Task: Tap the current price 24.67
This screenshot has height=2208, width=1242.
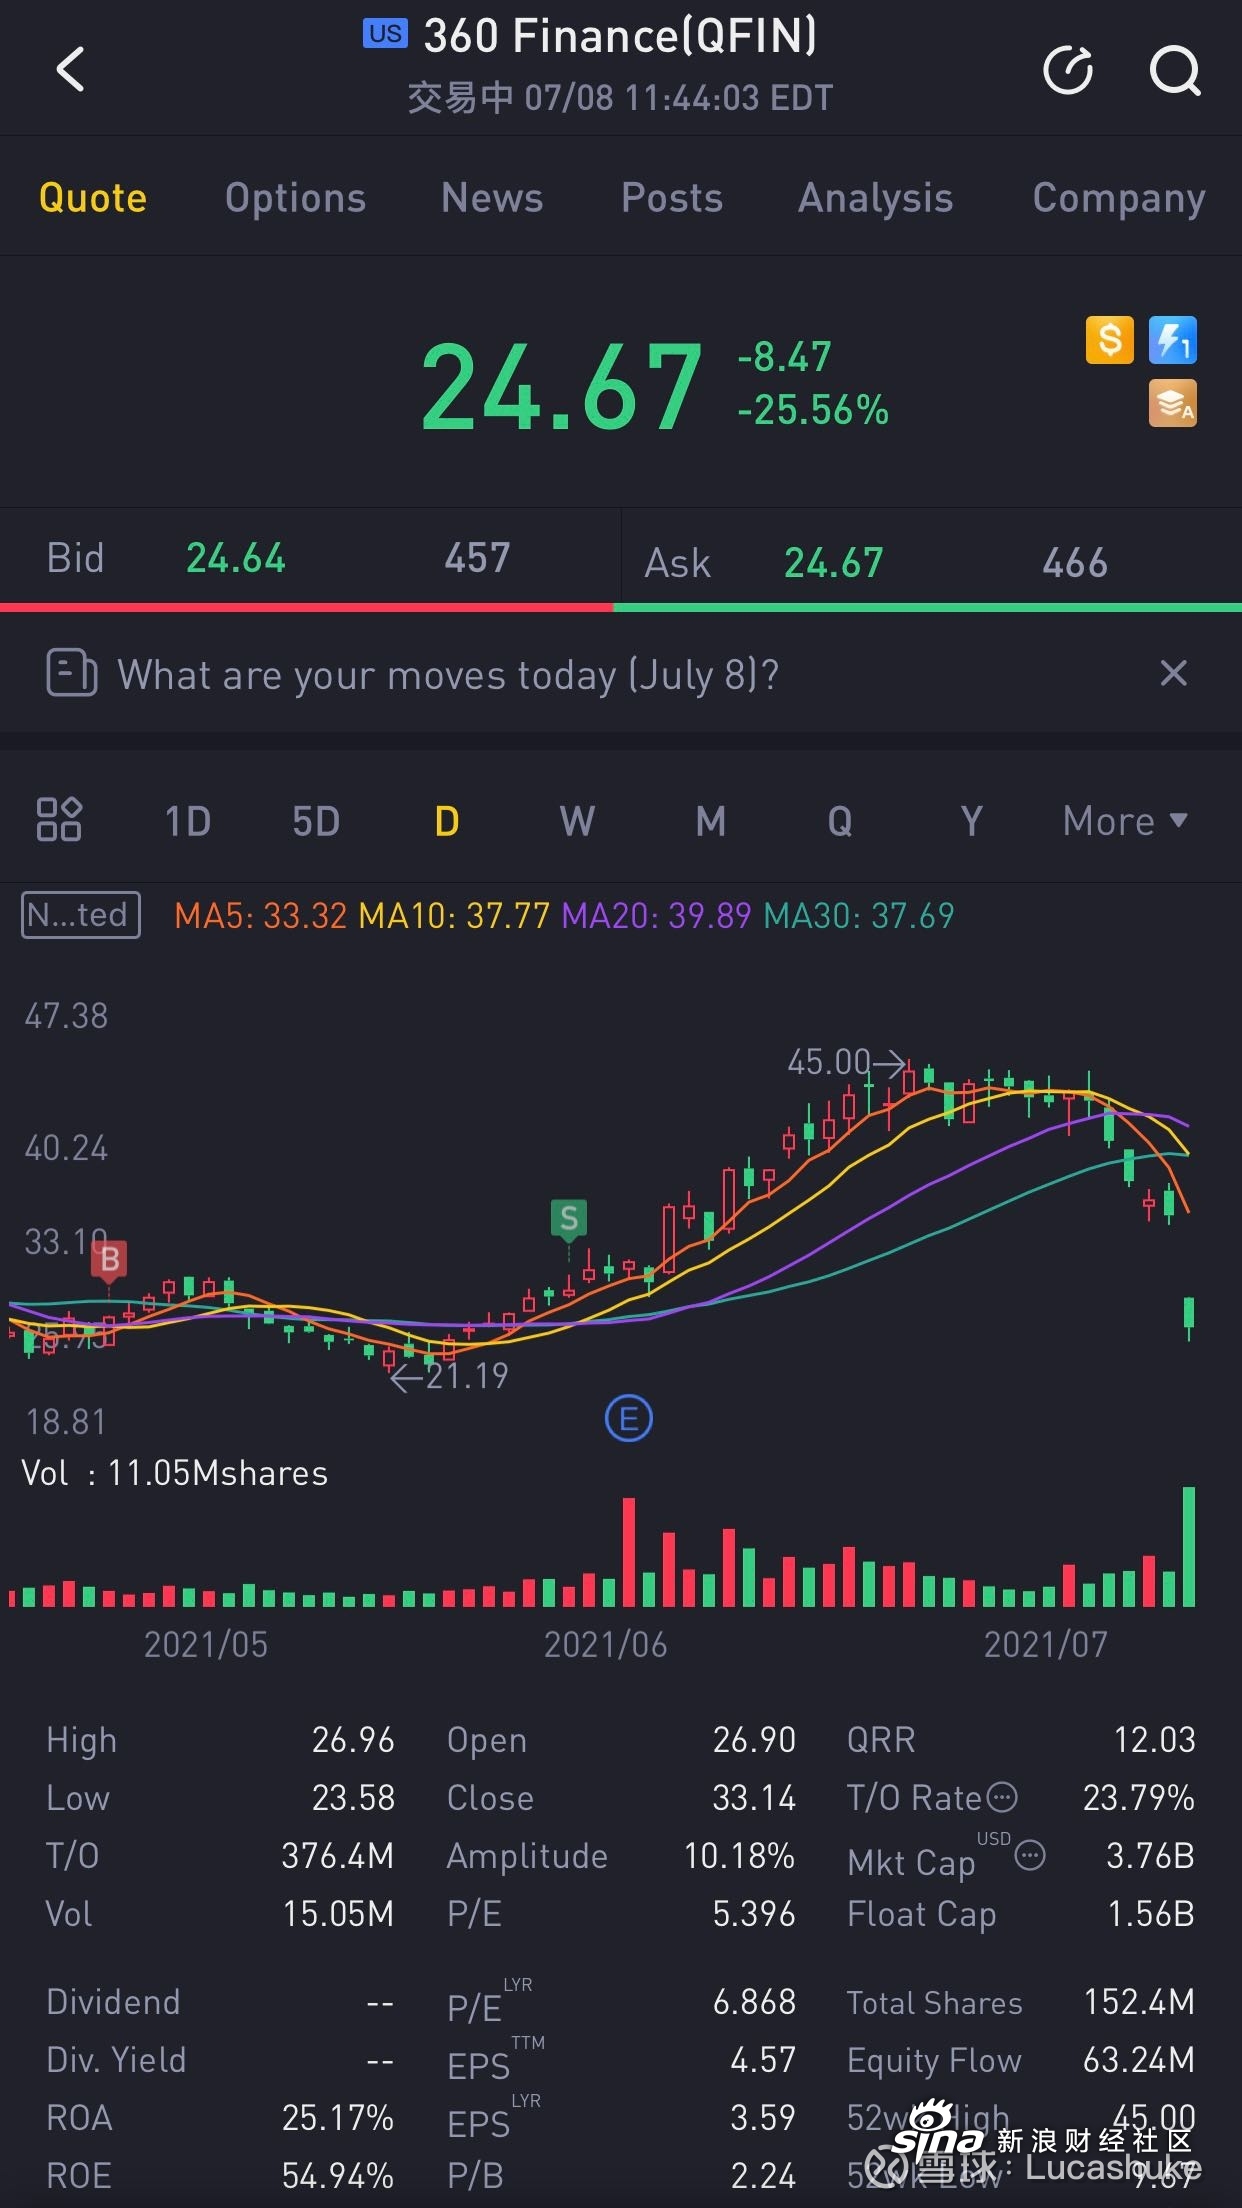Action: tap(562, 386)
